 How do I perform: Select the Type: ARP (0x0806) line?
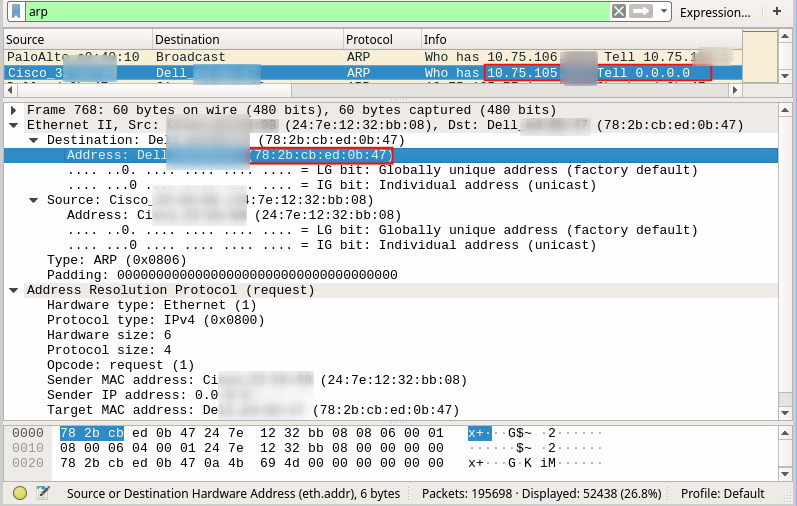coord(390,260)
